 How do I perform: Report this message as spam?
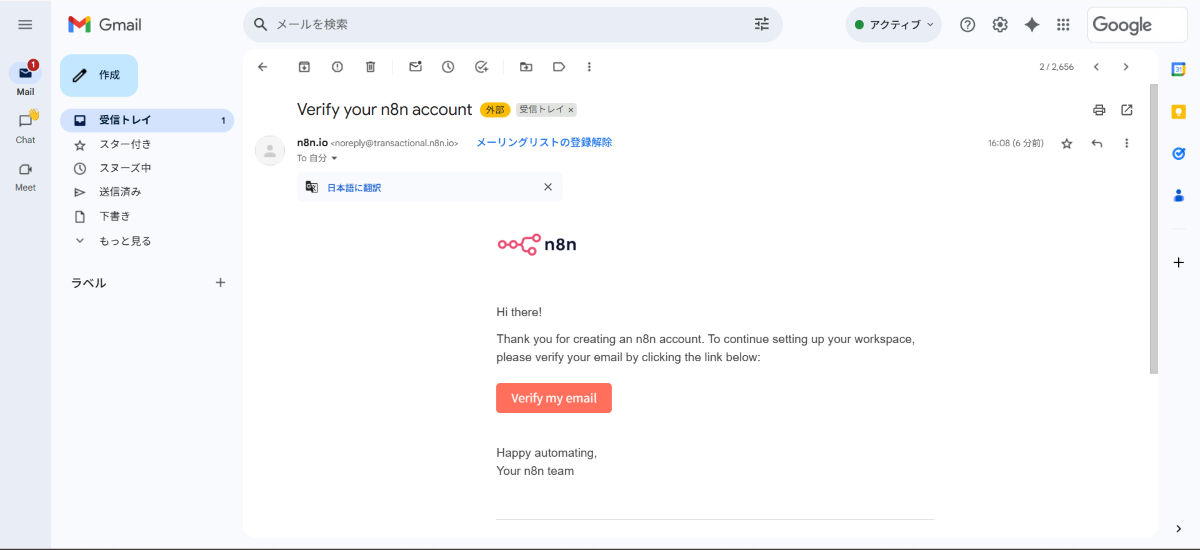click(x=337, y=67)
